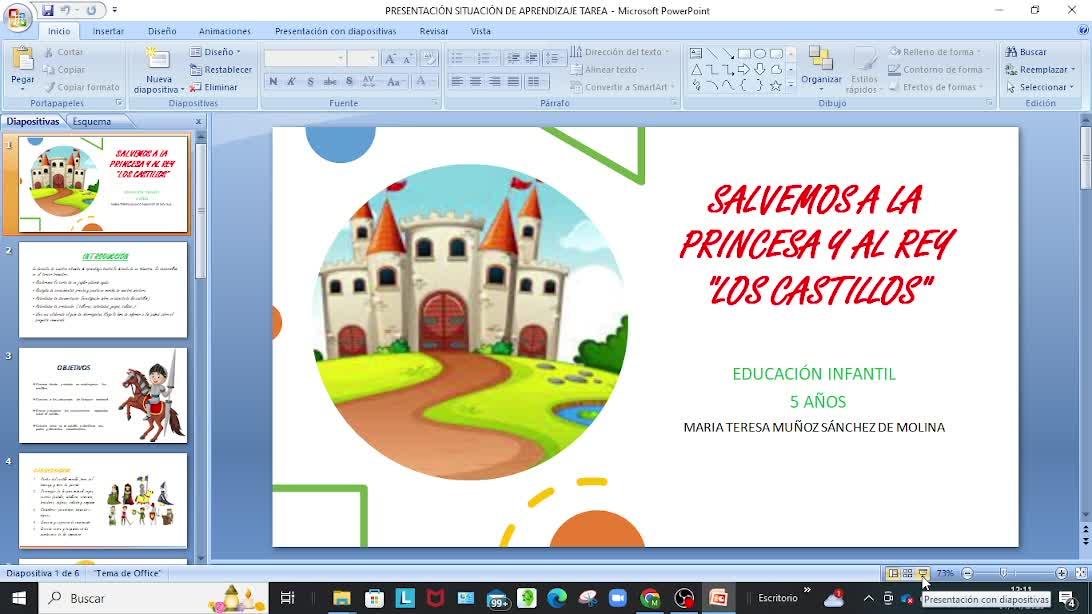
Task: Switch to slide sorter view icon
Action: (x=908, y=573)
